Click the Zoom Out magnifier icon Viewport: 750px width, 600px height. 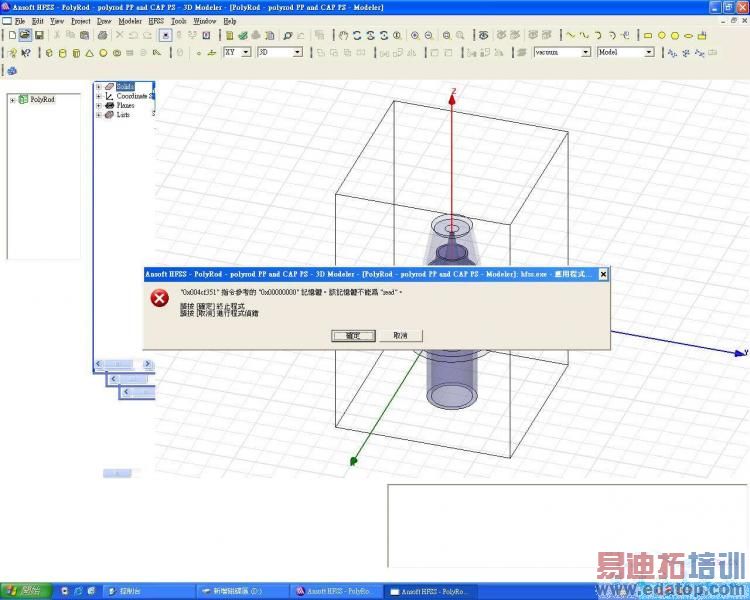point(429,35)
